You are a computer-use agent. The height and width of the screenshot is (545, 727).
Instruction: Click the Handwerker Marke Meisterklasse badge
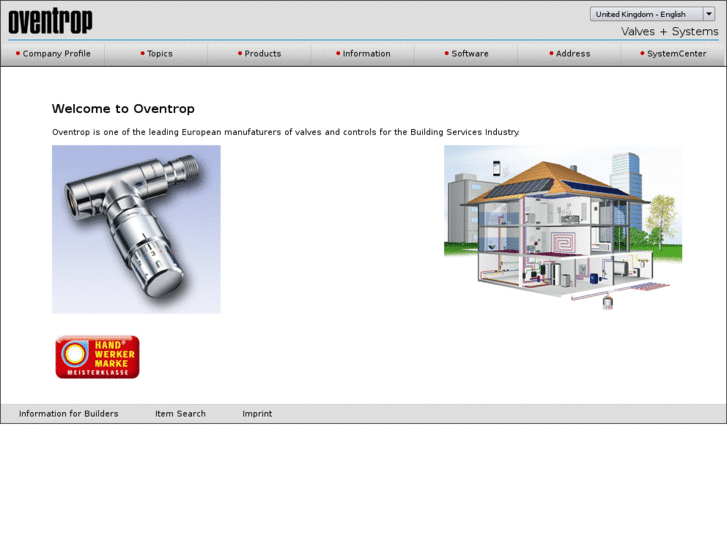coord(97,357)
